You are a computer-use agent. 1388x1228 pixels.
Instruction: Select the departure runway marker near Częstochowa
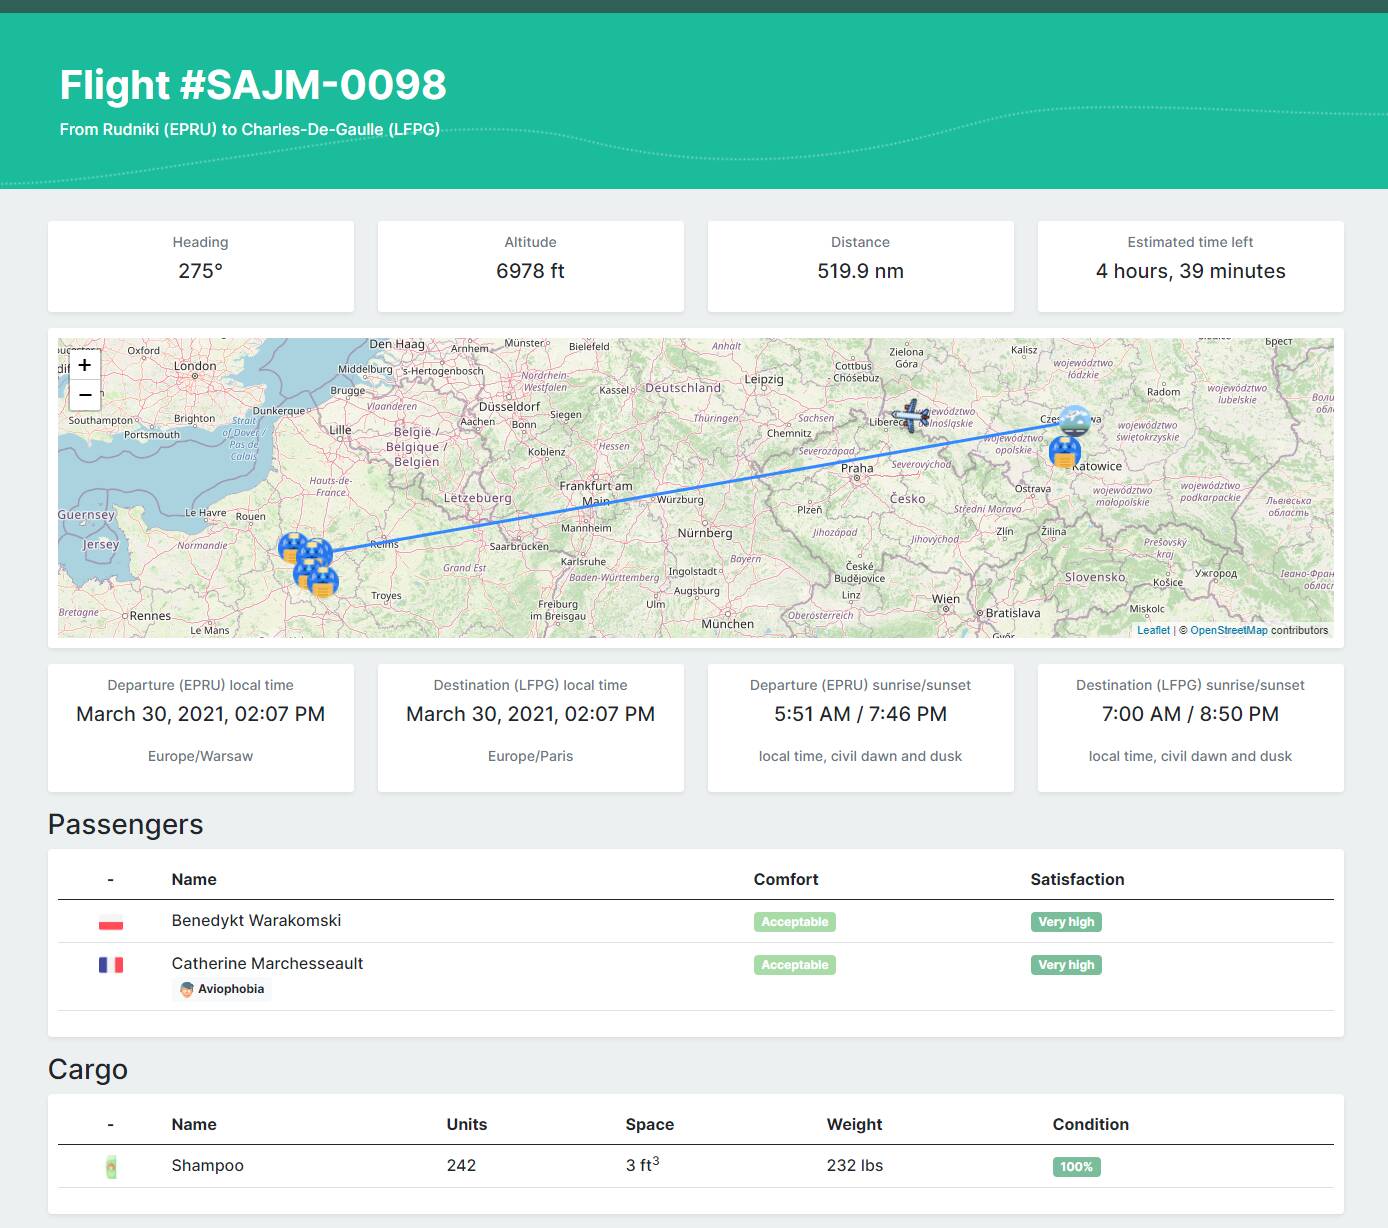1074,420
